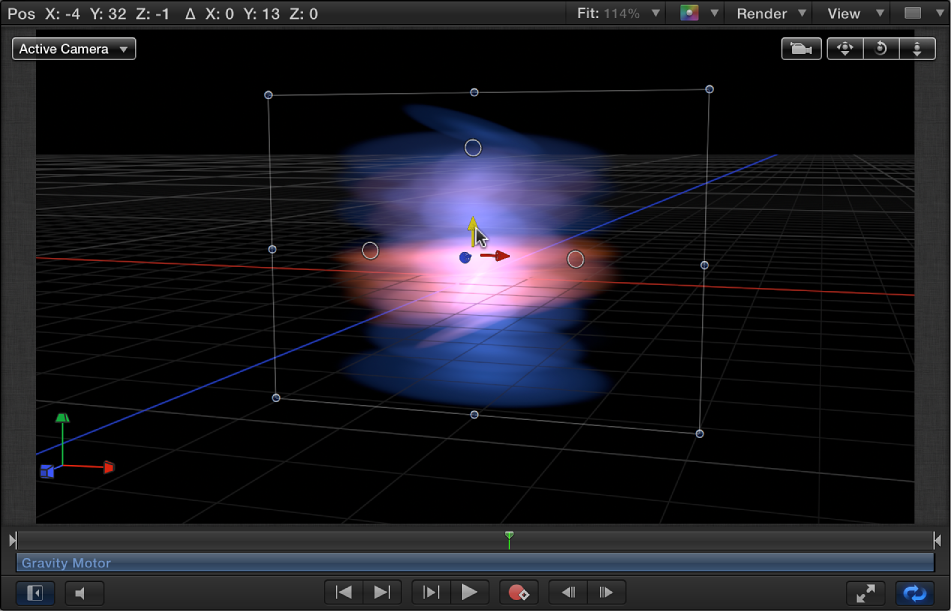The height and width of the screenshot is (612, 952).
Task: Jump to the previous frame
Action: [568, 592]
